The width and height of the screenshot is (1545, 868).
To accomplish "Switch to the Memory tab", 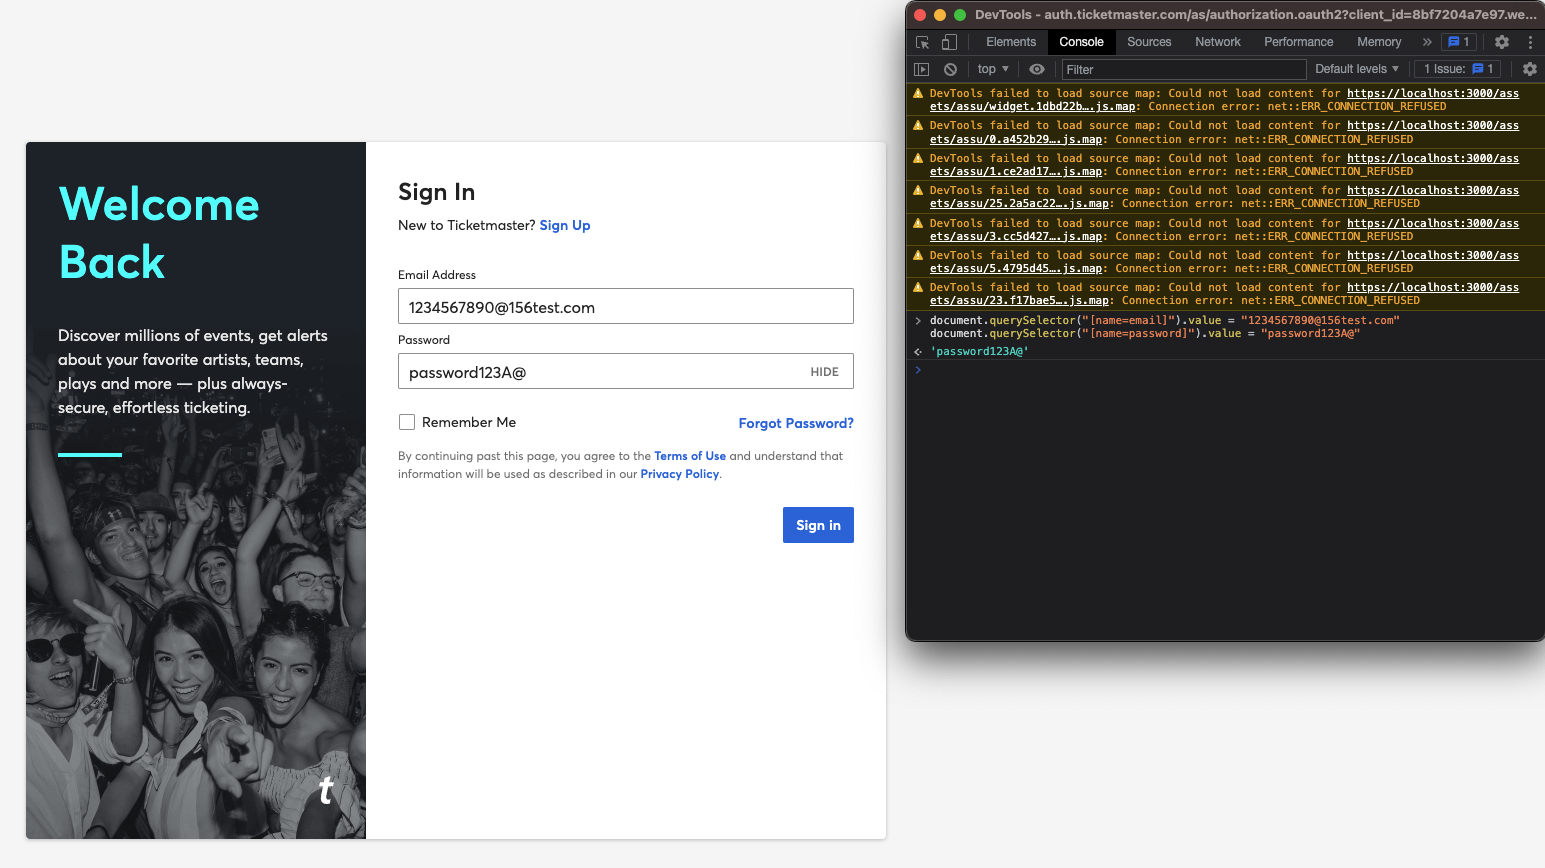I will point(1379,42).
